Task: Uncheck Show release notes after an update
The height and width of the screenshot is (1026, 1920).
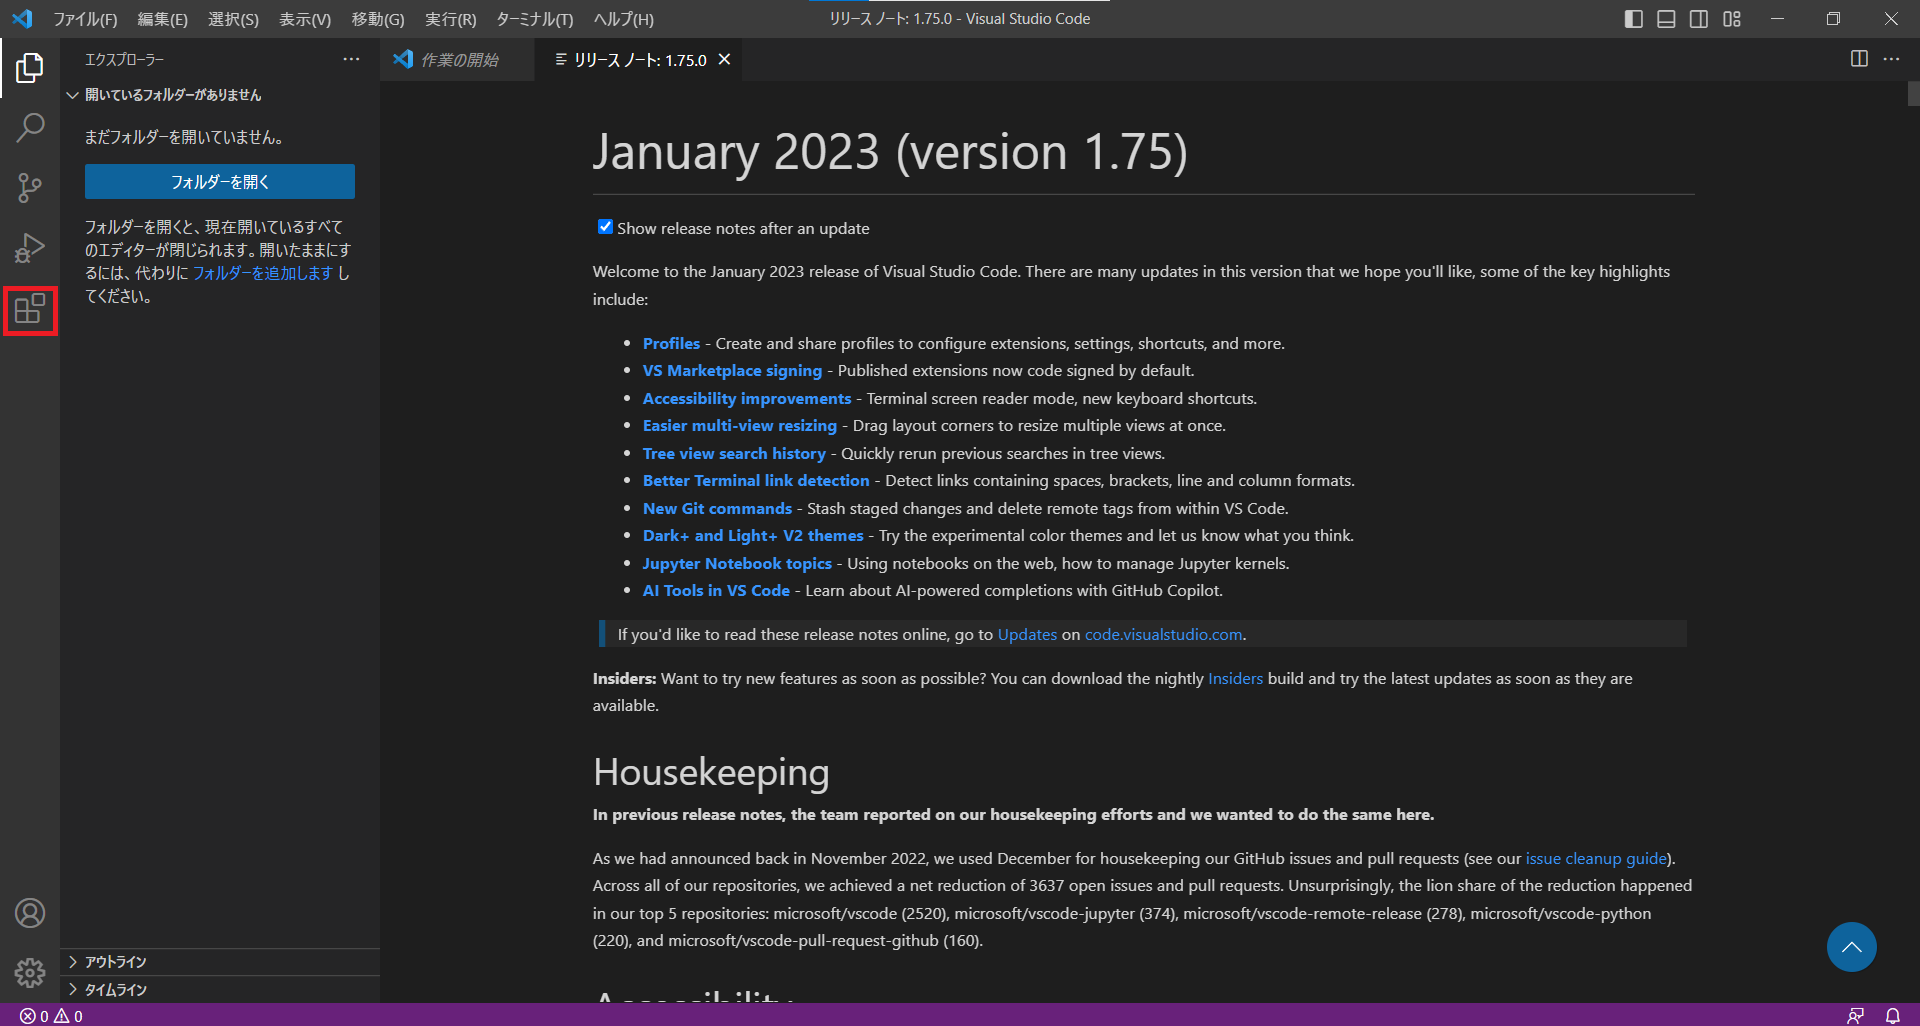Action: tap(604, 227)
